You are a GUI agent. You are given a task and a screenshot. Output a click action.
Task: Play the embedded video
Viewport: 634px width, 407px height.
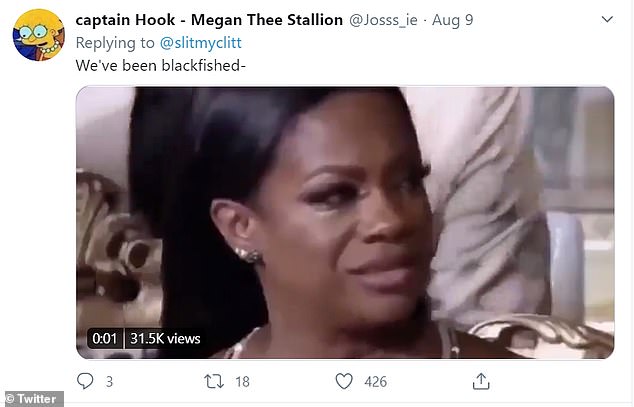point(345,222)
